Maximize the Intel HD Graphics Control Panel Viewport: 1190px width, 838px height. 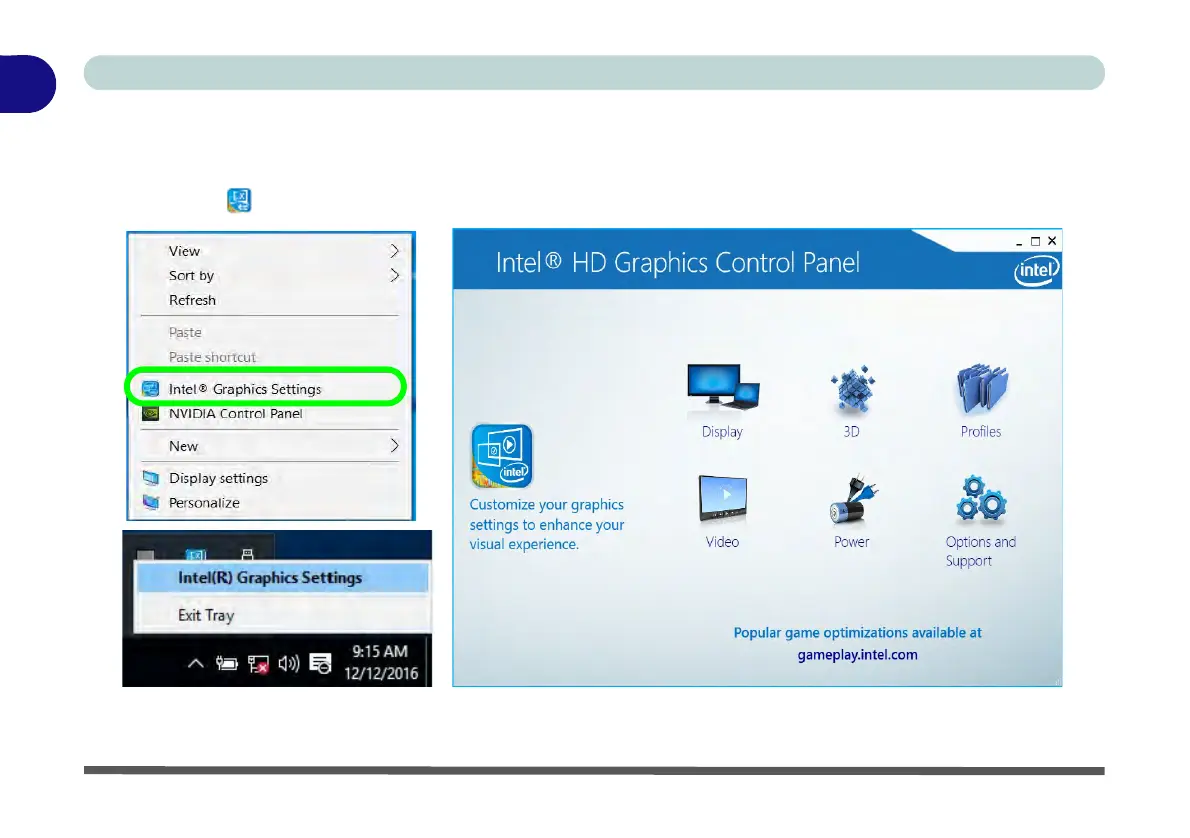tap(1035, 241)
